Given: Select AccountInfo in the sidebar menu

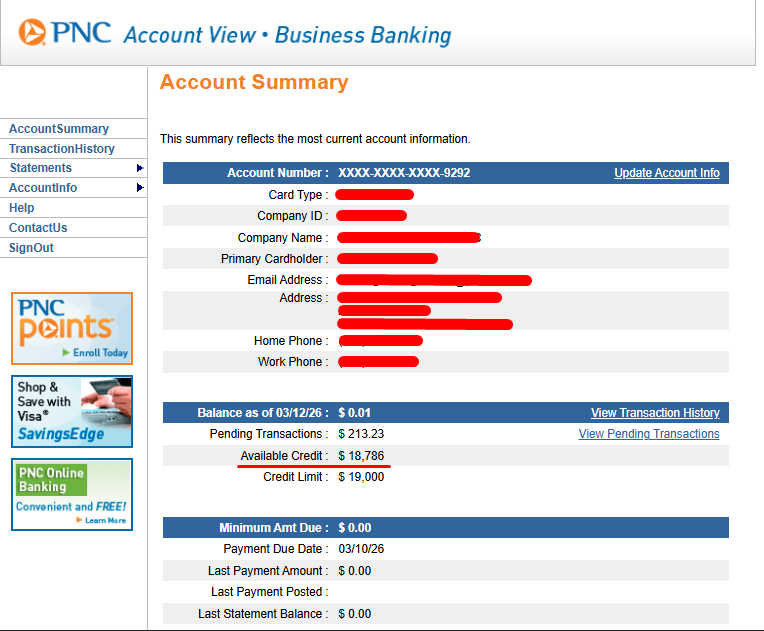Looking at the screenshot, I should (43, 188).
